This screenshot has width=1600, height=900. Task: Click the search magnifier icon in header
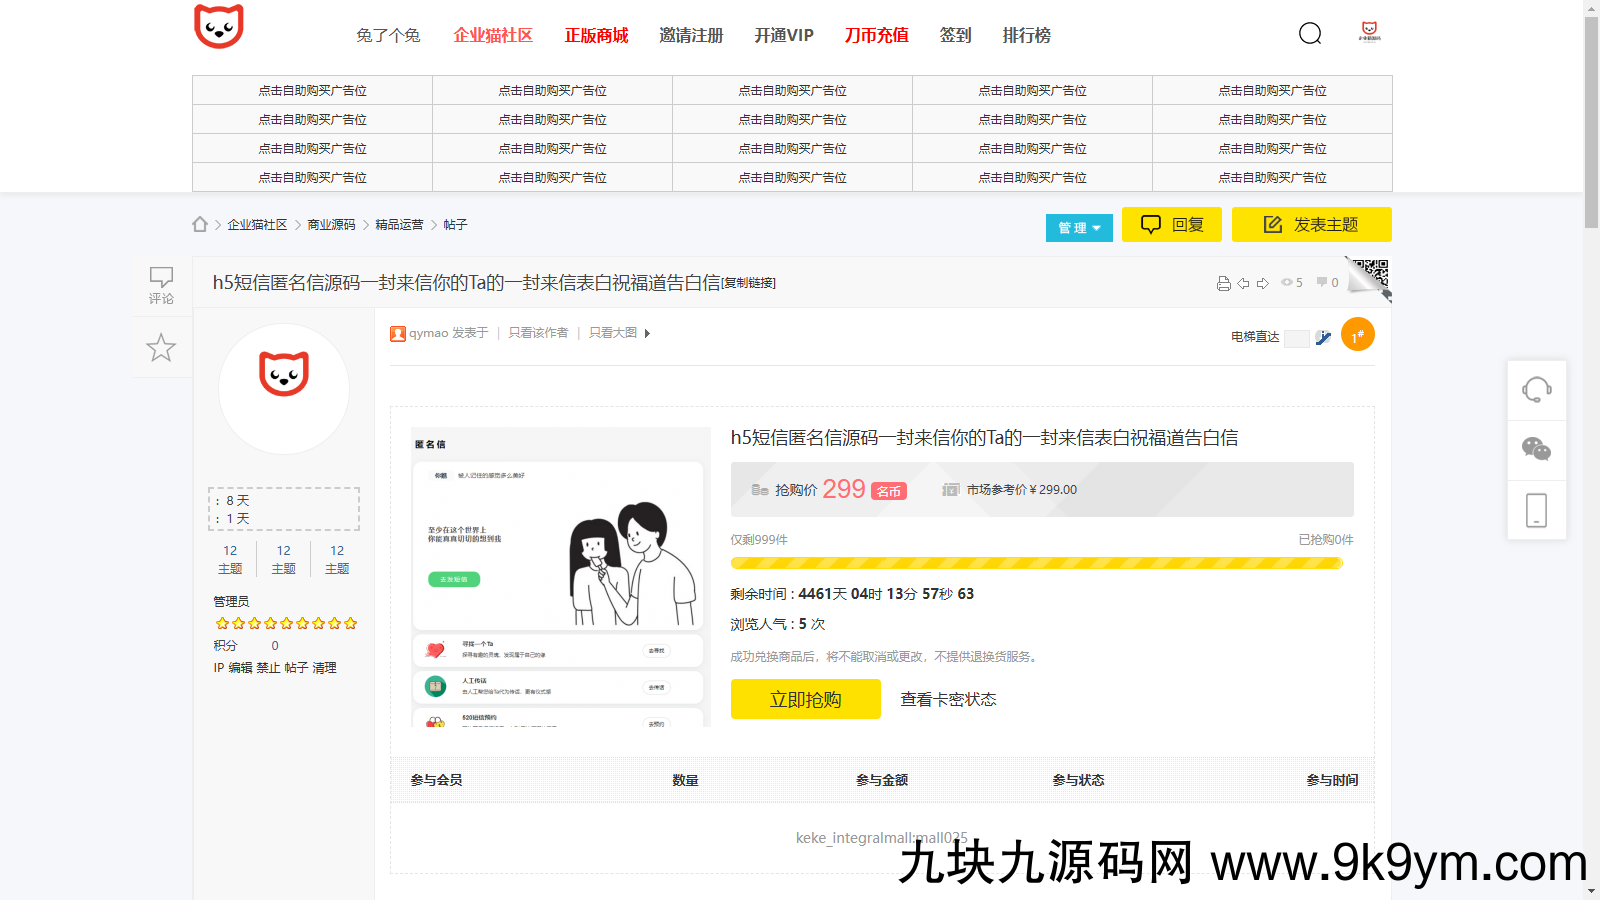(1310, 34)
